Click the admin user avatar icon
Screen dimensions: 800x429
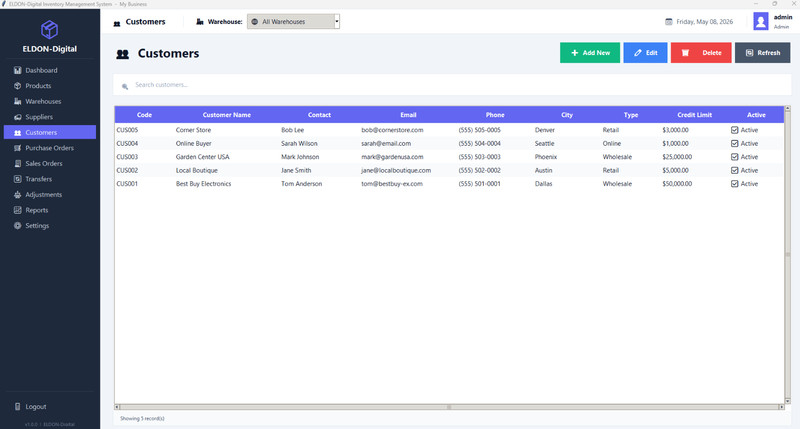[761, 21]
